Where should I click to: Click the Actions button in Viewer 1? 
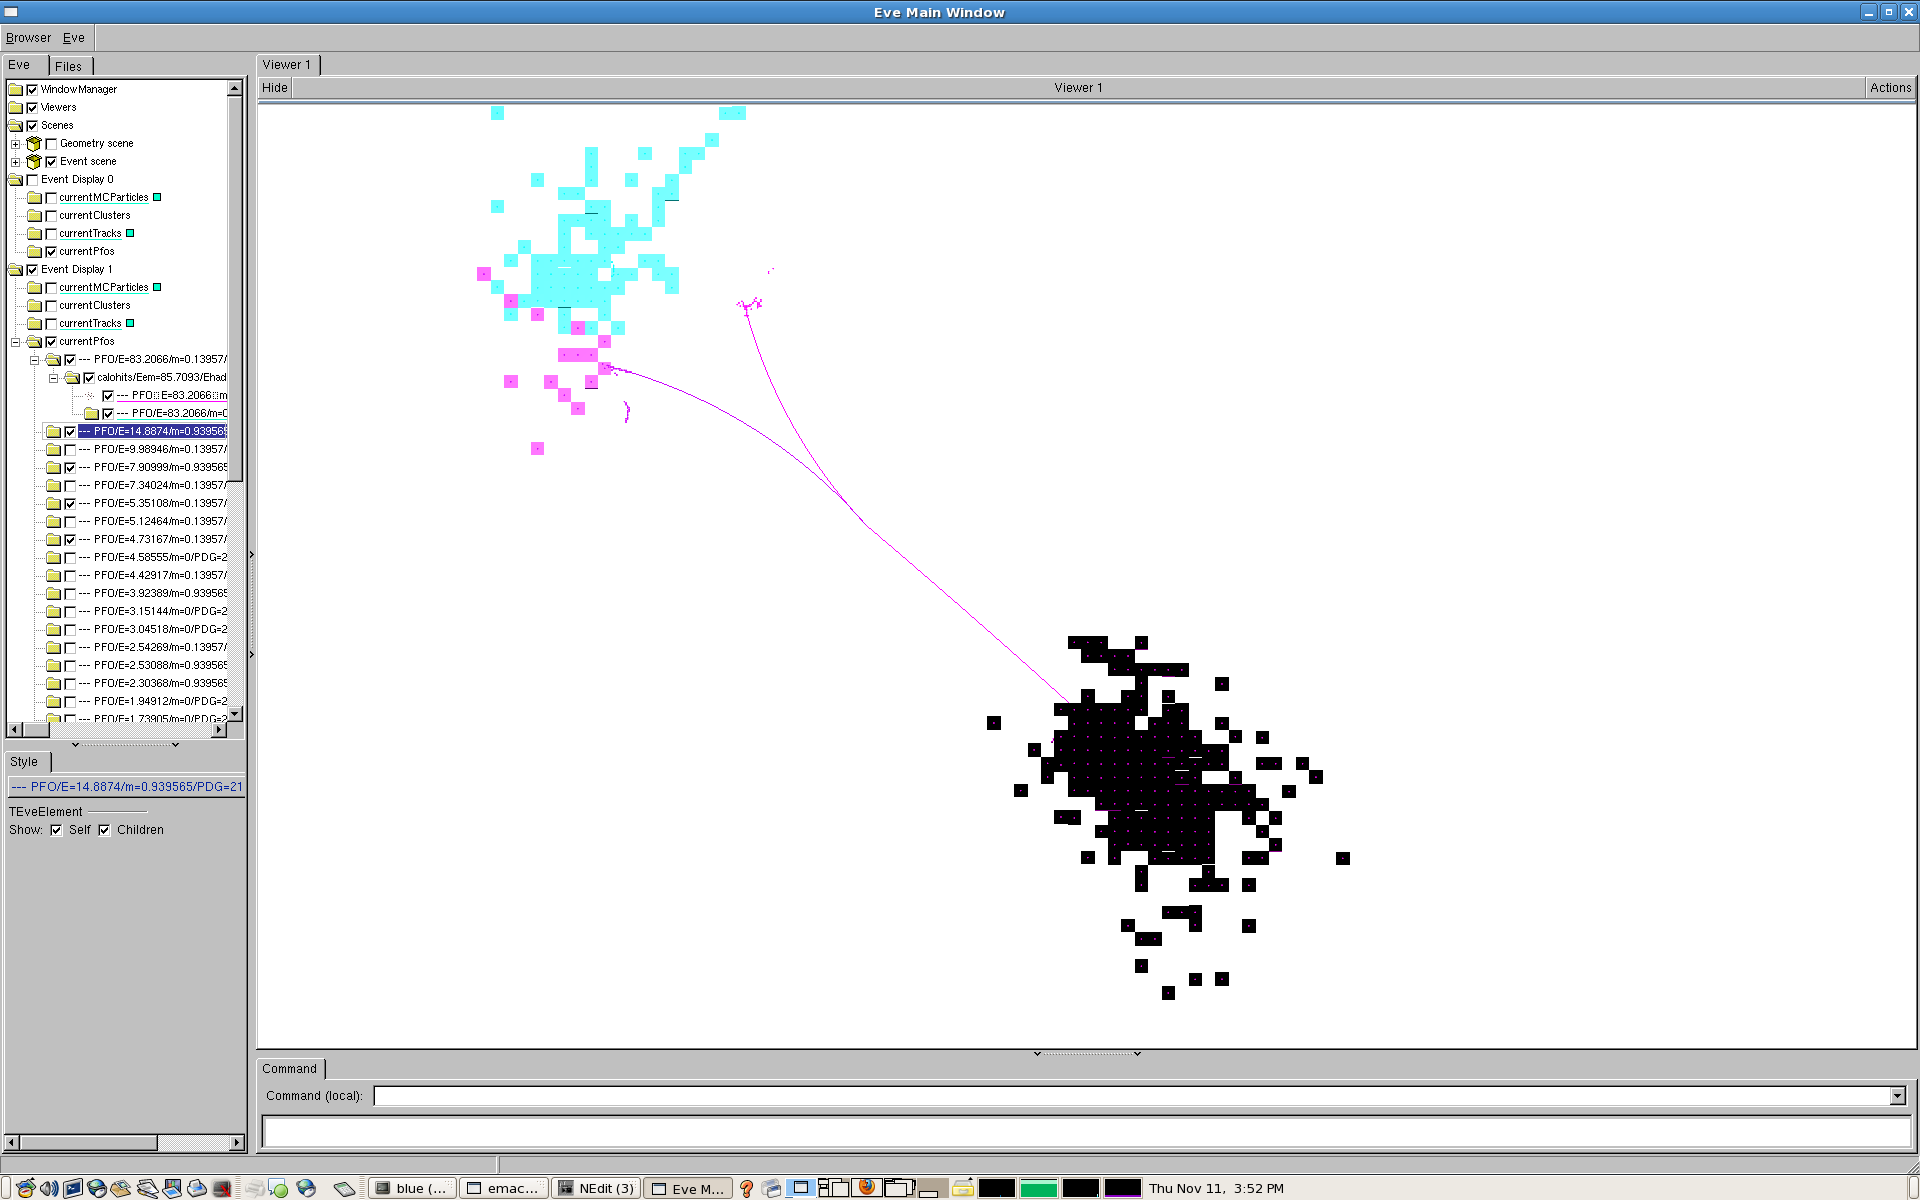point(1890,88)
